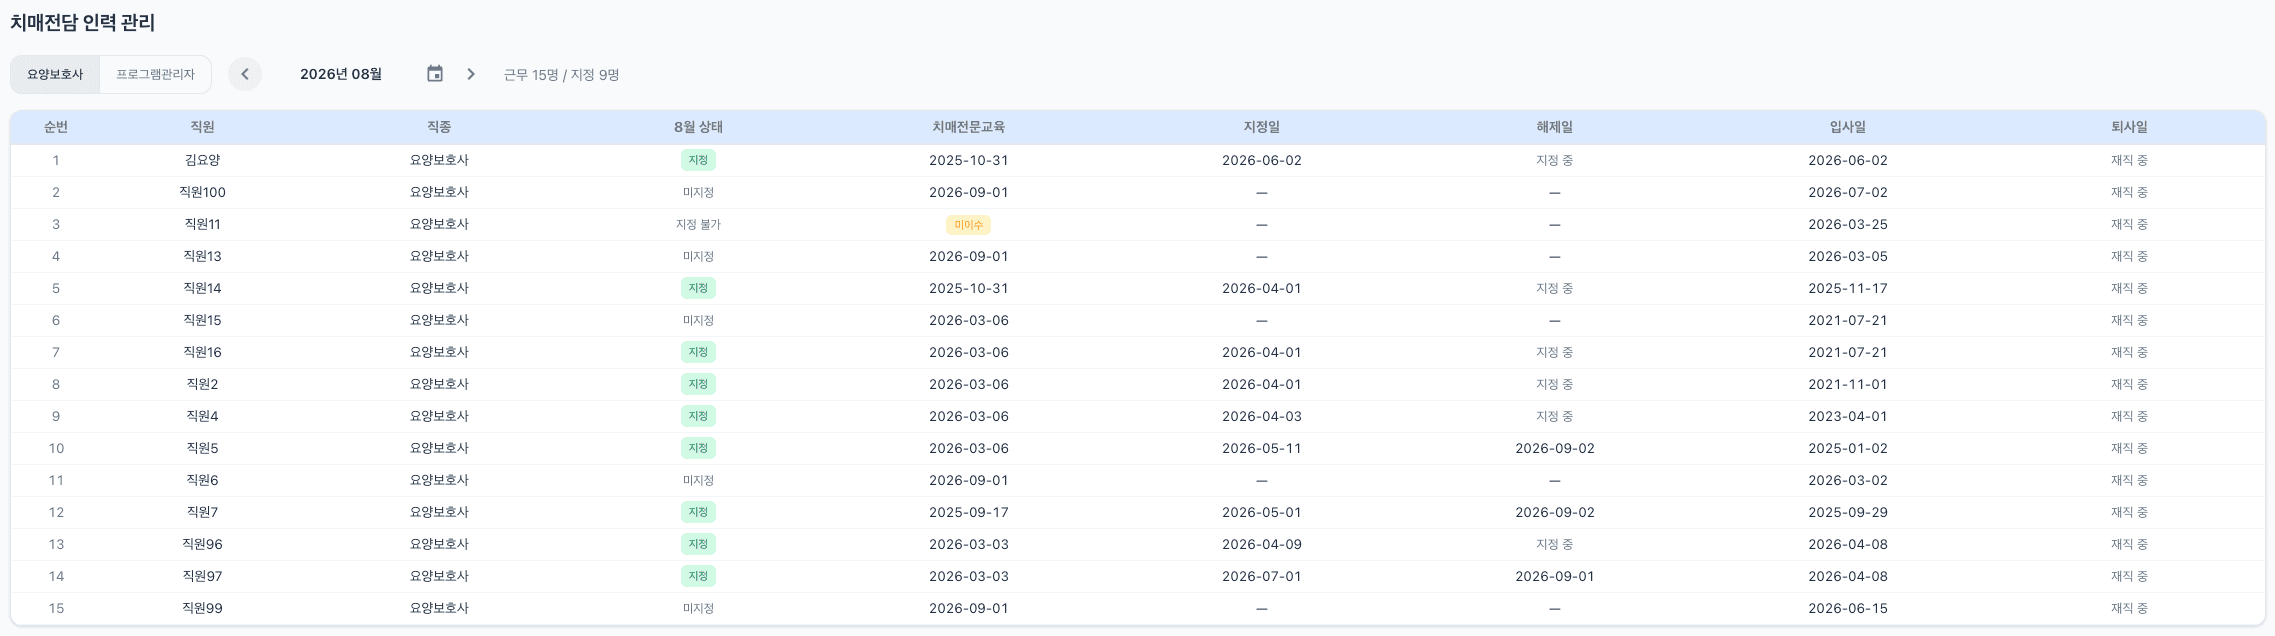The height and width of the screenshot is (636, 2275).
Task: Select employee 직원100 row name
Action: [x=202, y=192]
